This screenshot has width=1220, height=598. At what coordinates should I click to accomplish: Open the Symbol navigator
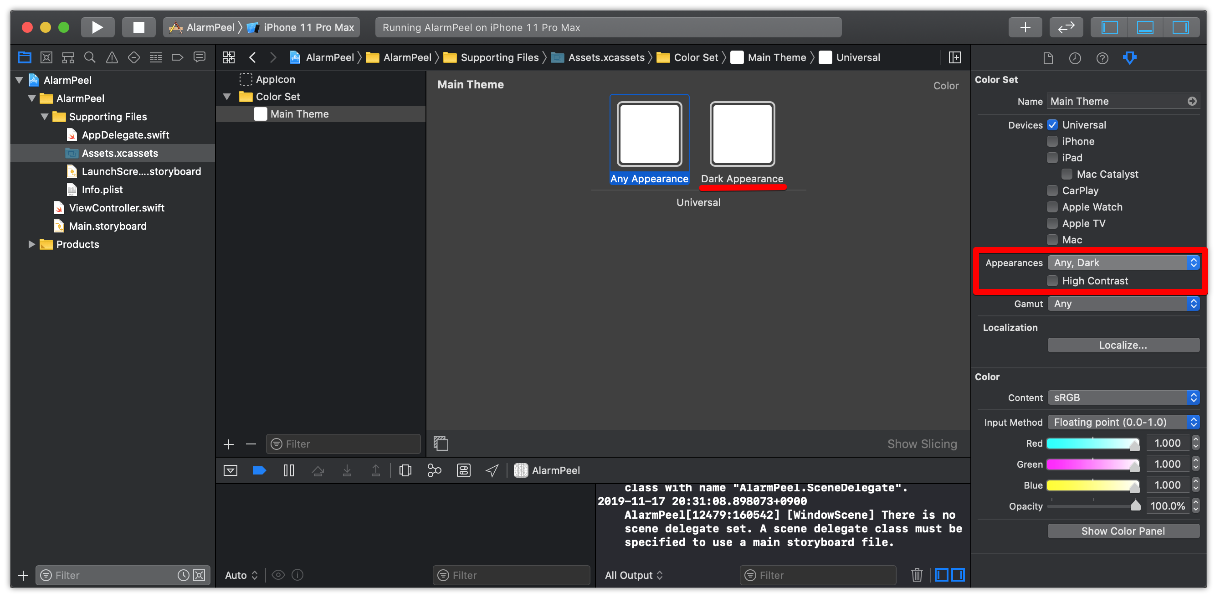coord(68,58)
